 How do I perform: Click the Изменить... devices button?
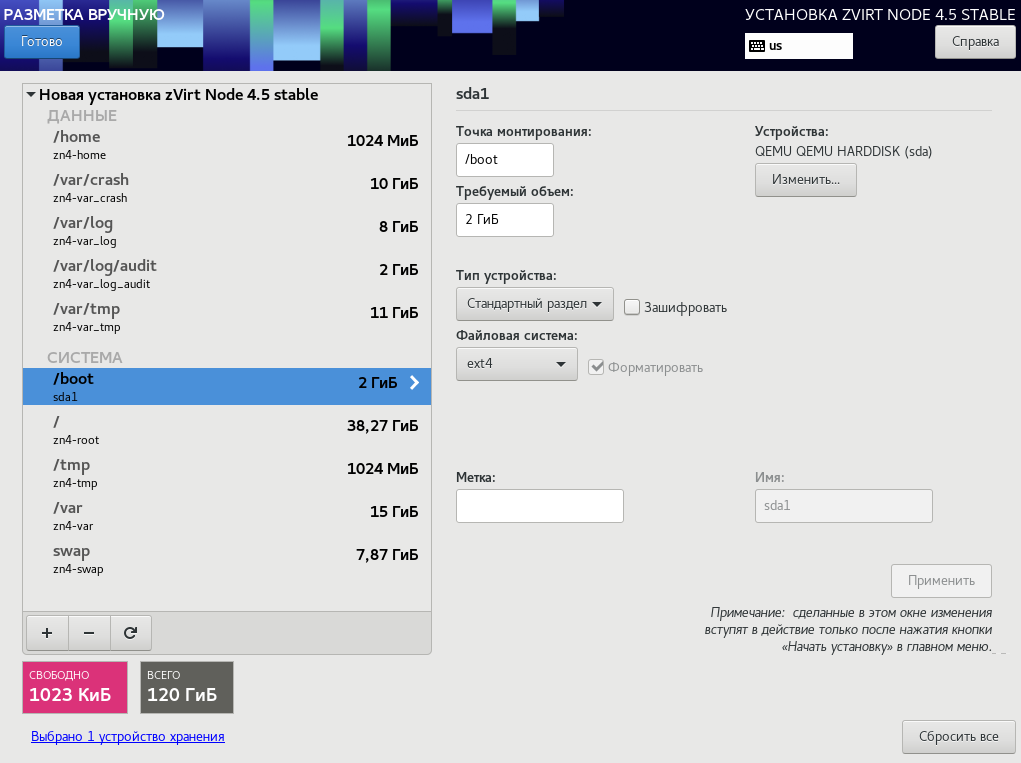coord(805,180)
